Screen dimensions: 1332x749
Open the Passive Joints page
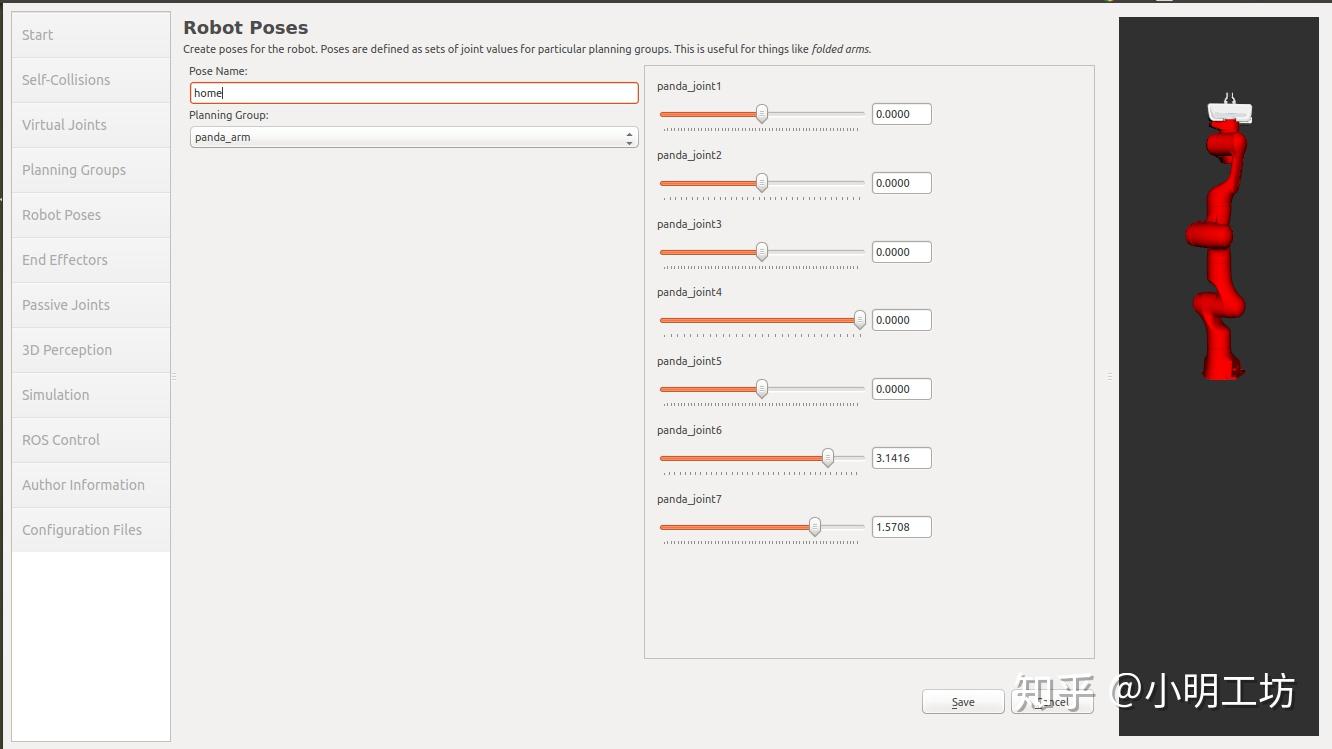point(90,305)
